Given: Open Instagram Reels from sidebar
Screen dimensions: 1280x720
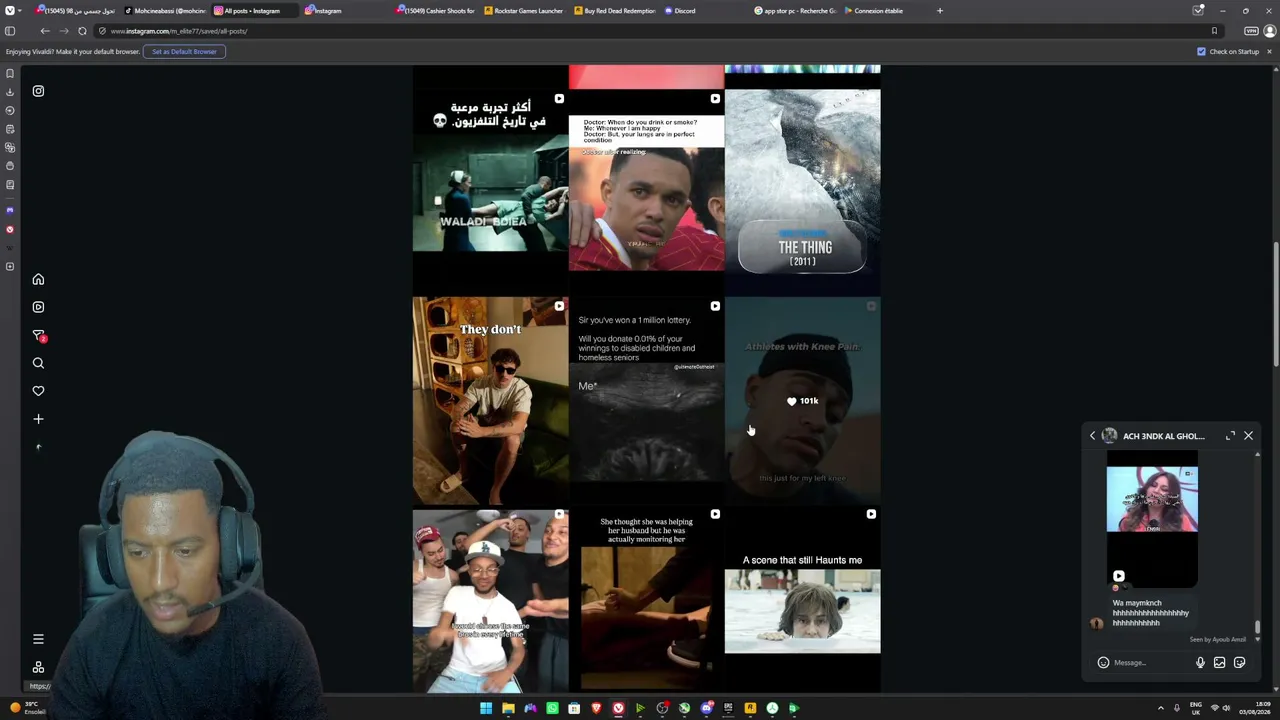Looking at the screenshot, I should coord(38,307).
